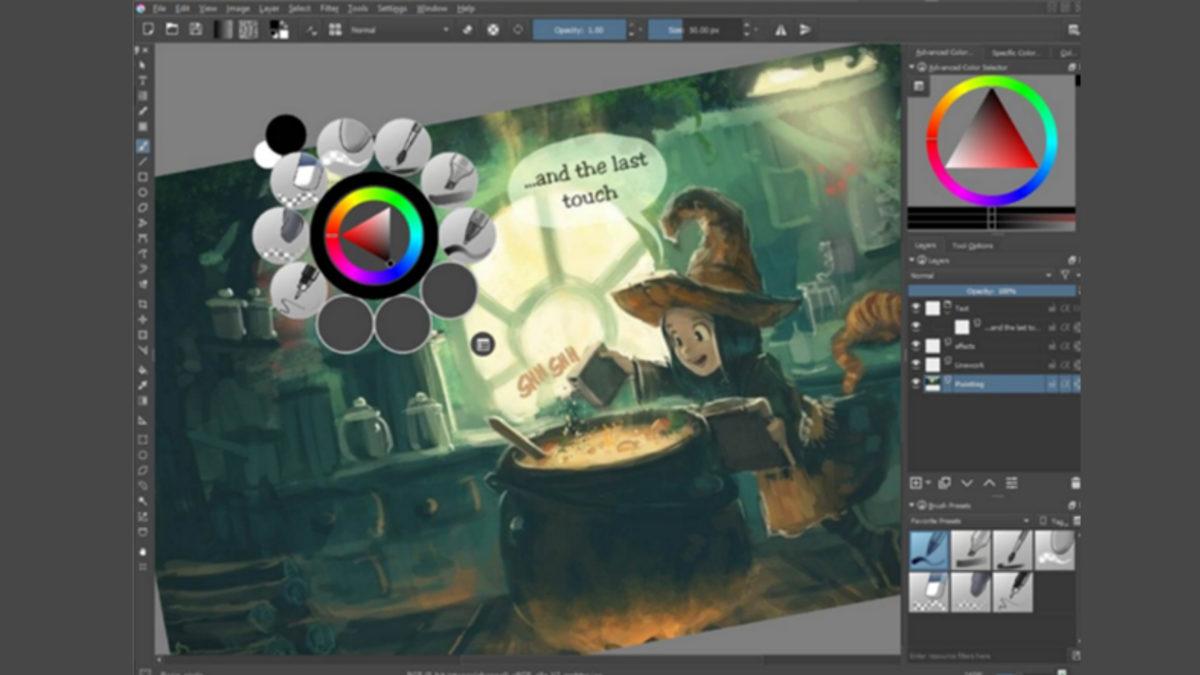Switch to the Tool Options tab

point(975,246)
